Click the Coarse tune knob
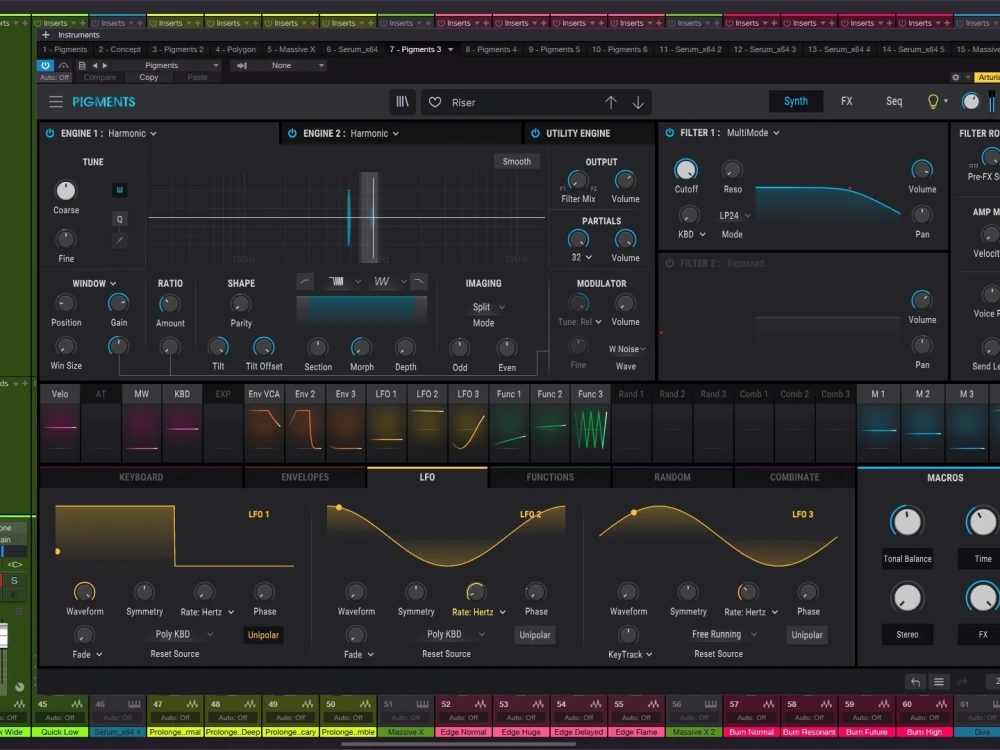 pyautogui.click(x=66, y=190)
